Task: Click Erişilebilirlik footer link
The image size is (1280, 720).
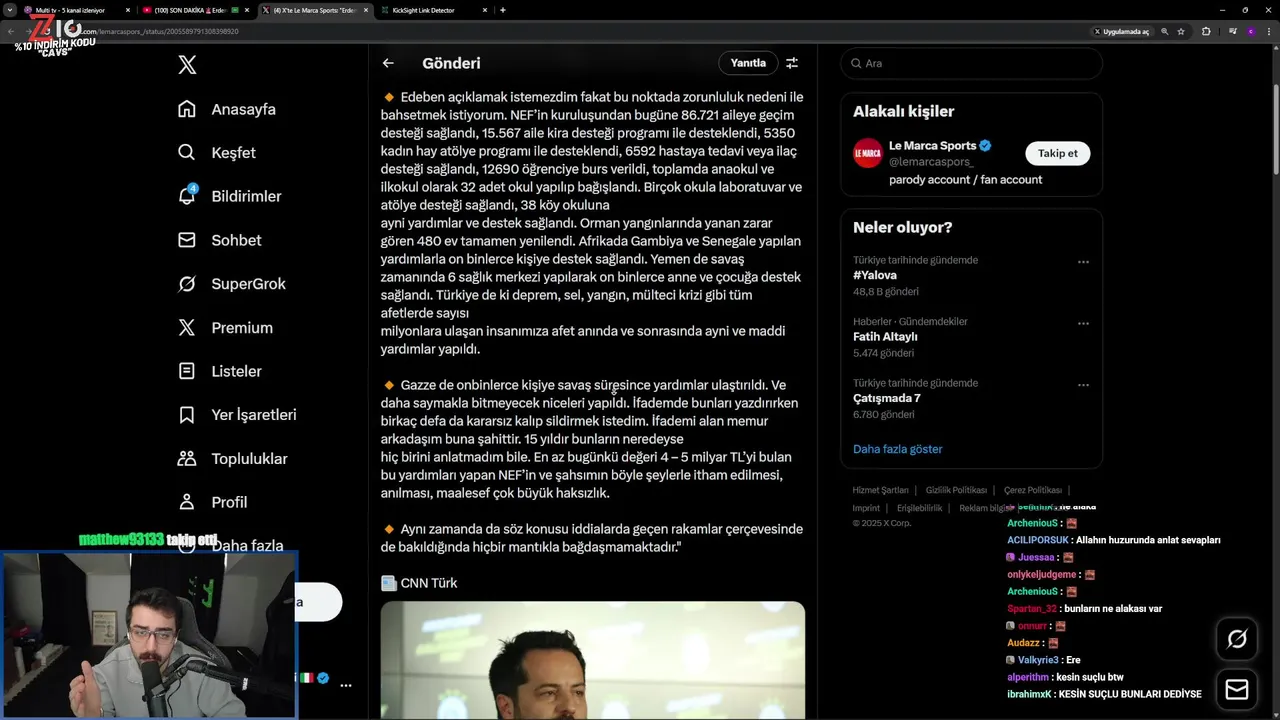Action: [x=918, y=508]
